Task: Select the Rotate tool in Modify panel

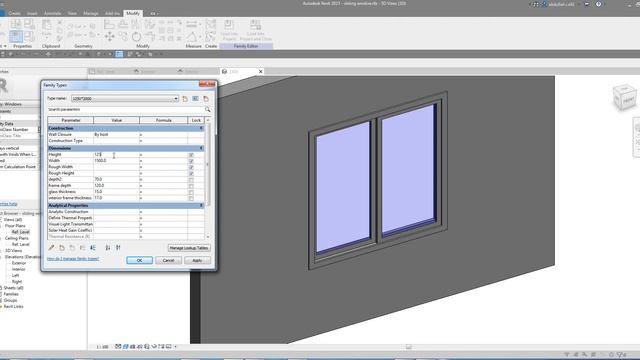Action: pyautogui.click(x=136, y=37)
